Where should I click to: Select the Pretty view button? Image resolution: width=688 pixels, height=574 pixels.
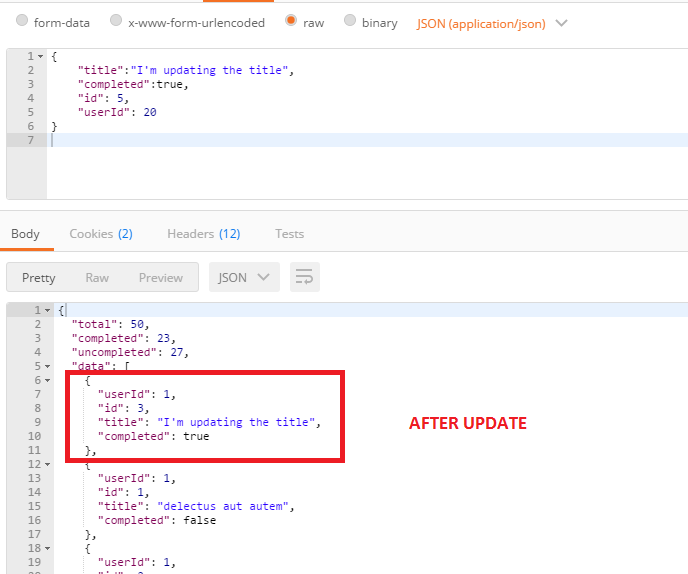point(39,278)
